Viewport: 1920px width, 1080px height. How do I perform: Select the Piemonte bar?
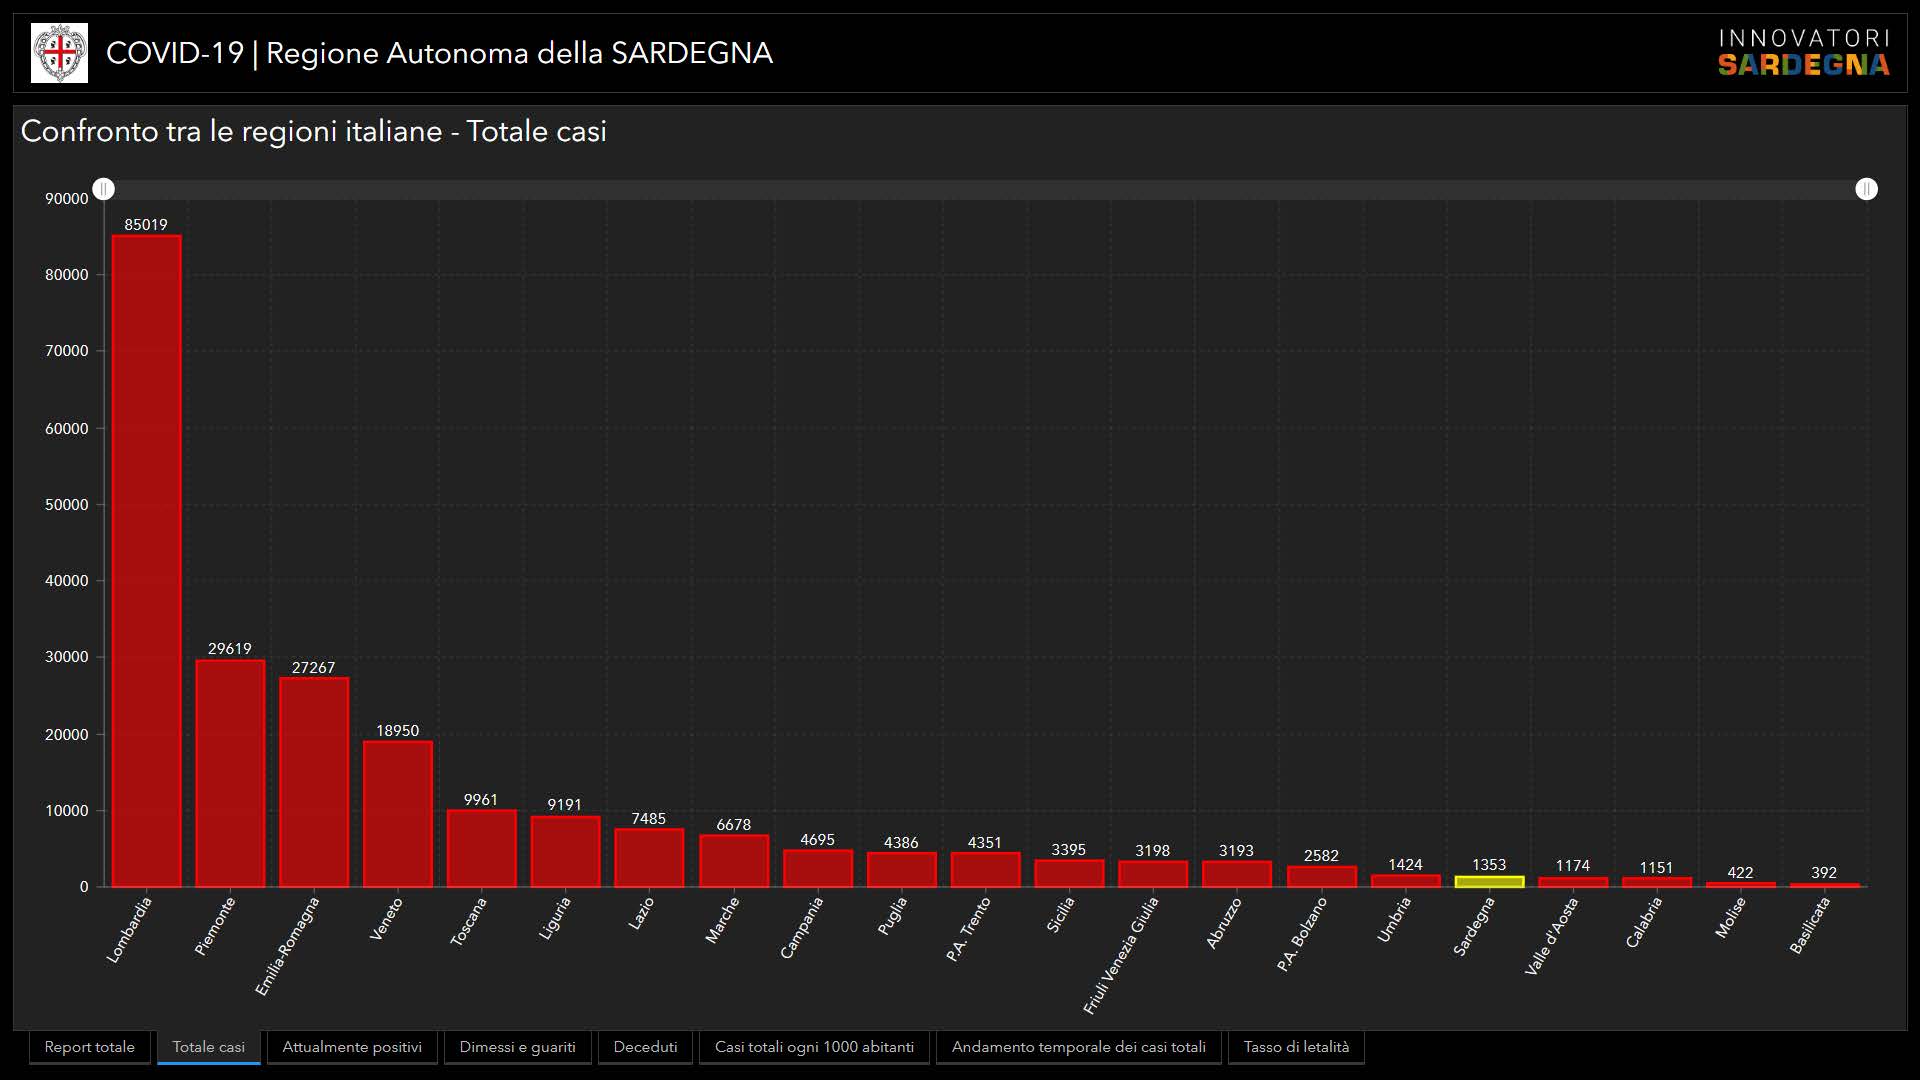[x=230, y=772]
